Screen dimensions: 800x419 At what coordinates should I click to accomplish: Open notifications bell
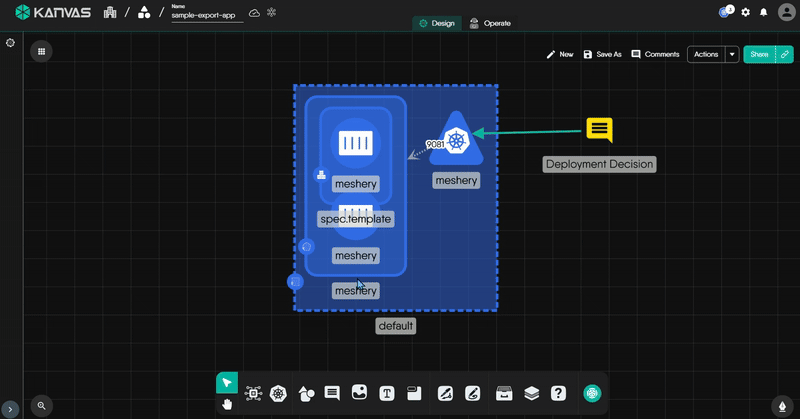(764, 13)
